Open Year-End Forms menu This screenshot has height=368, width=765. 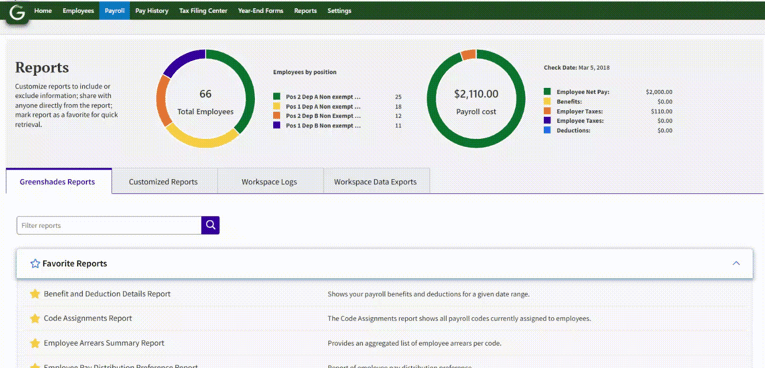(261, 11)
